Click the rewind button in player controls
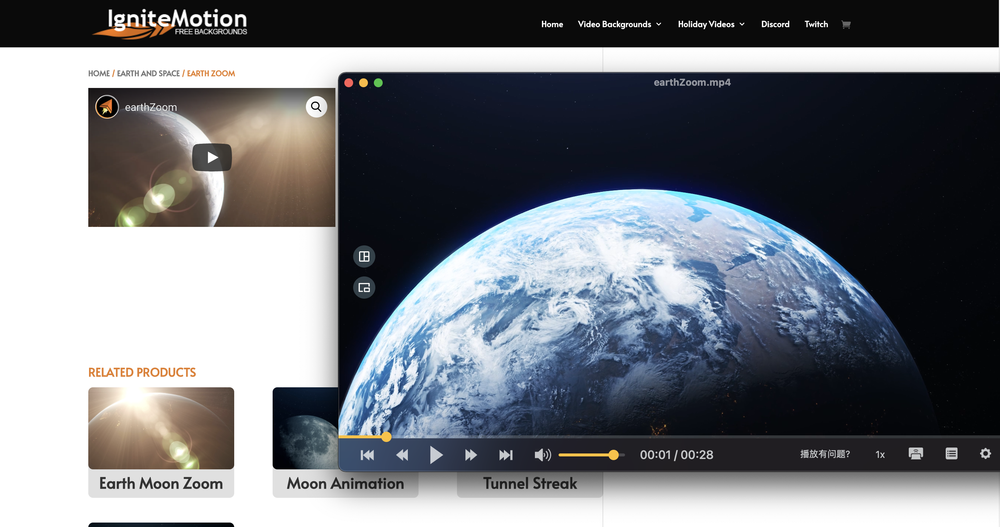This screenshot has height=527, width=1000. (x=402, y=455)
